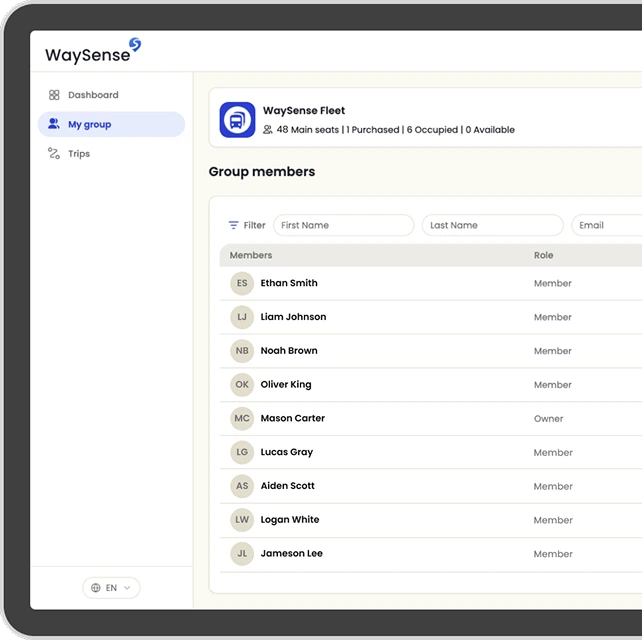The width and height of the screenshot is (642, 640).
Task: Click the LJ avatar for Liam Johnson
Action: [242, 317]
